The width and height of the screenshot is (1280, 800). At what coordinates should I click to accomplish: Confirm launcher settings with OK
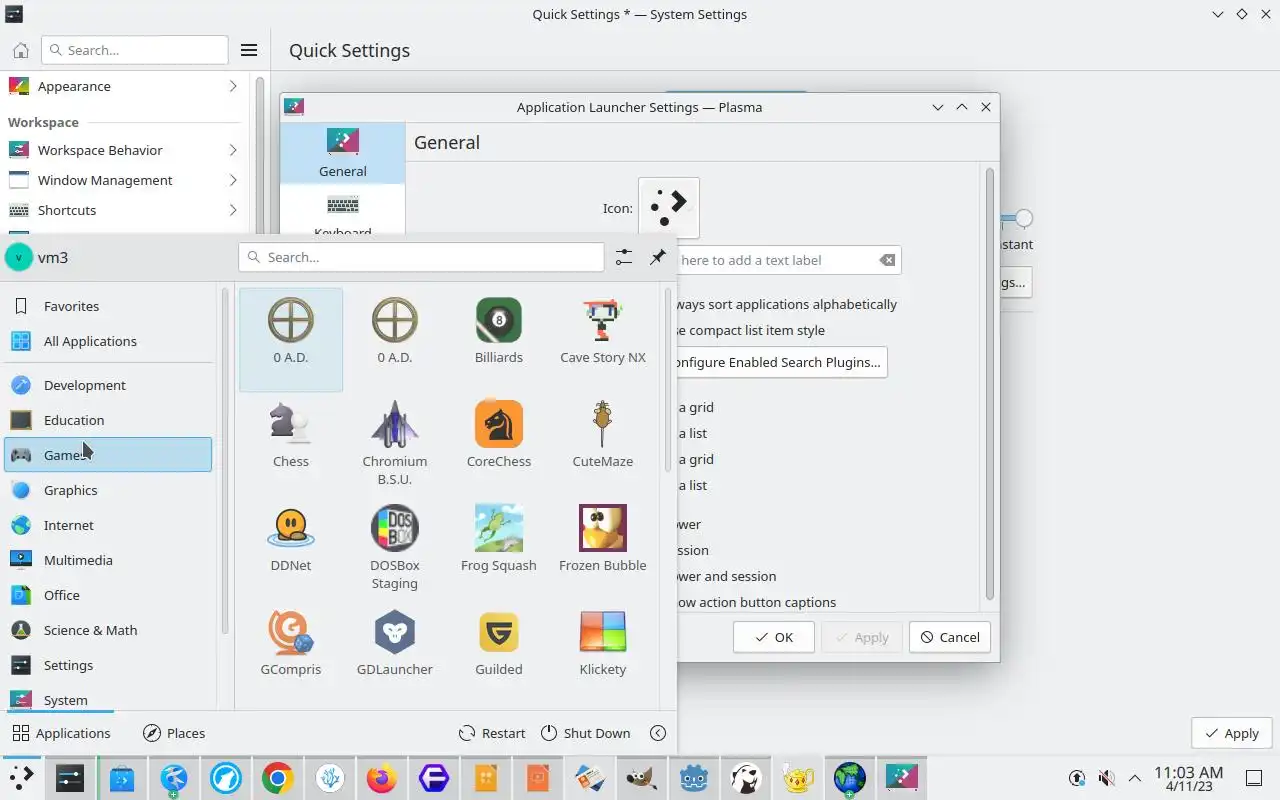pyautogui.click(x=774, y=637)
